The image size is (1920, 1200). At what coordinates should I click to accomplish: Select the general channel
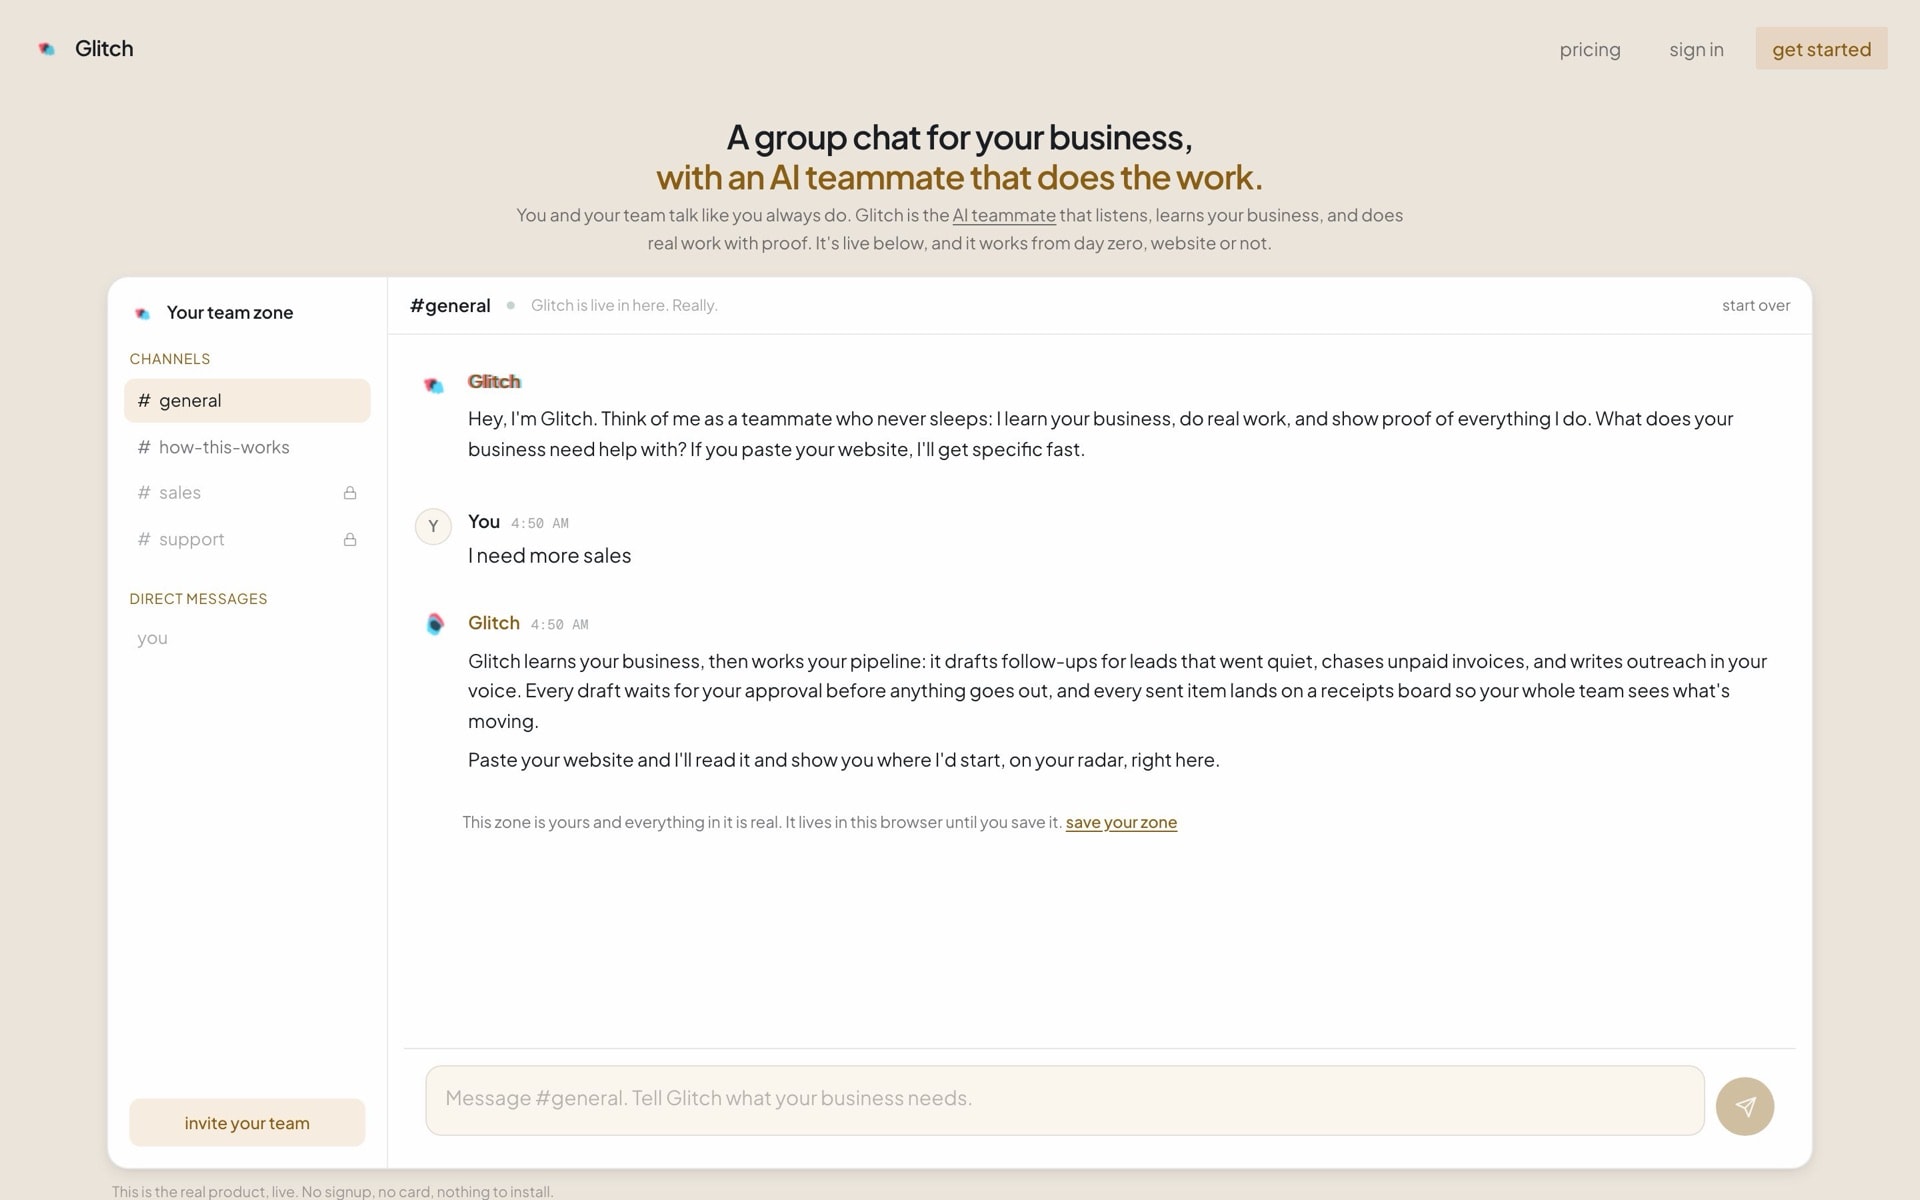point(247,400)
